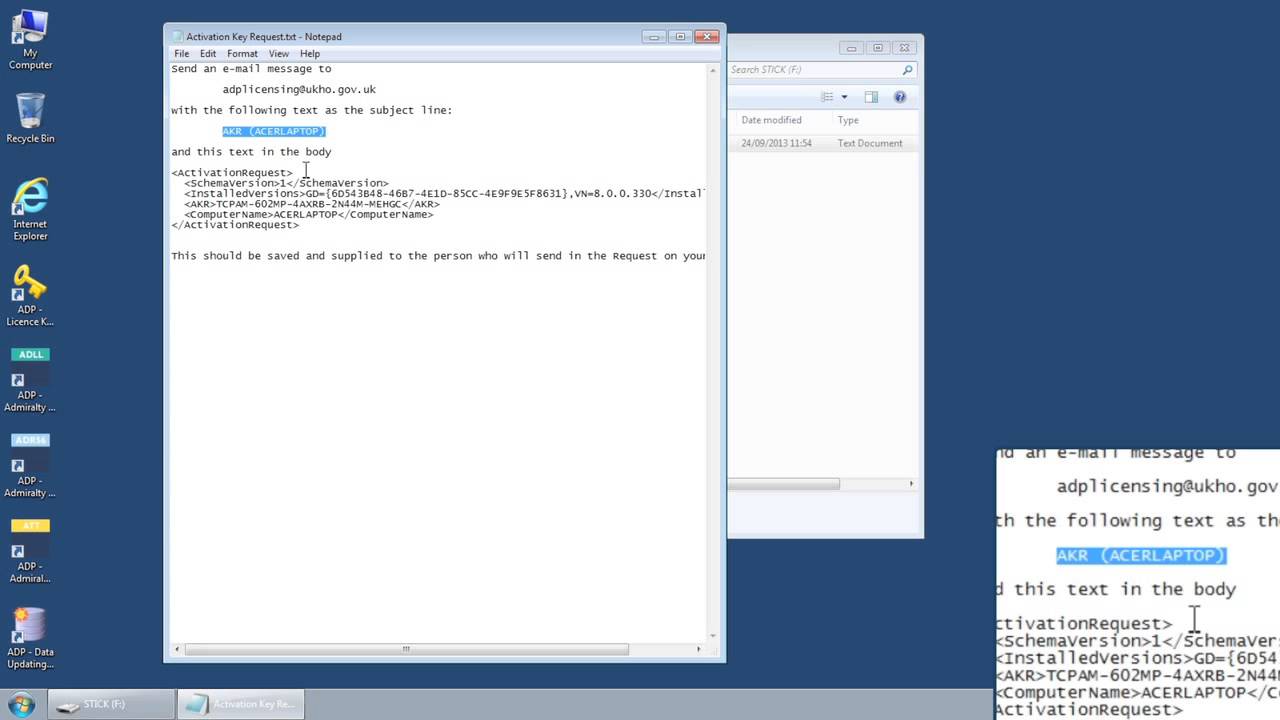Close the Notepad window
Viewport: 1280px width, 720px height.
(x=706, y=37)
